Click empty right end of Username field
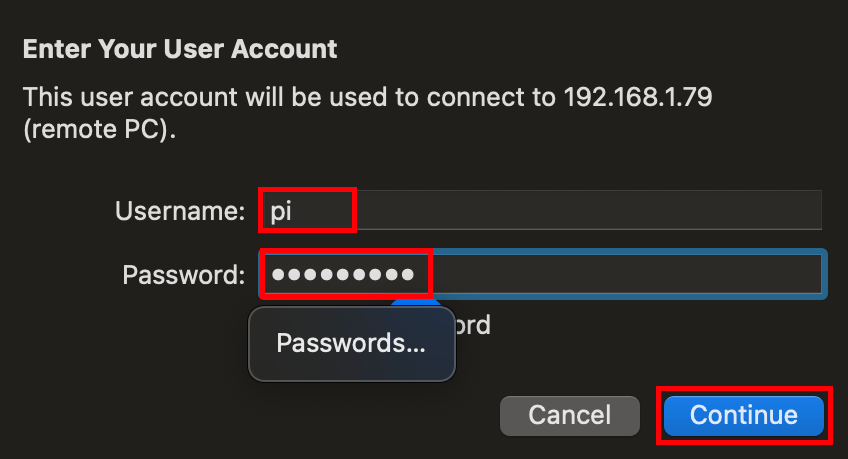Image resolution: width=848 pixels, height=459 pixels. (x=760, y=211)
